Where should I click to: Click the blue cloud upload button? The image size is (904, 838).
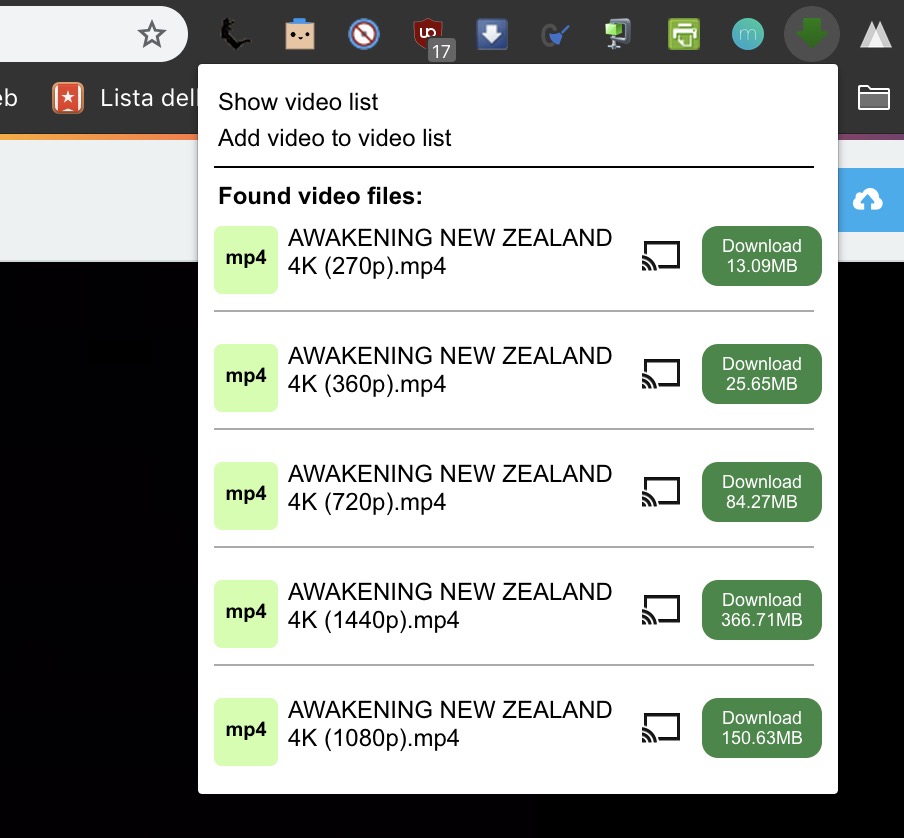click(868, 201)
